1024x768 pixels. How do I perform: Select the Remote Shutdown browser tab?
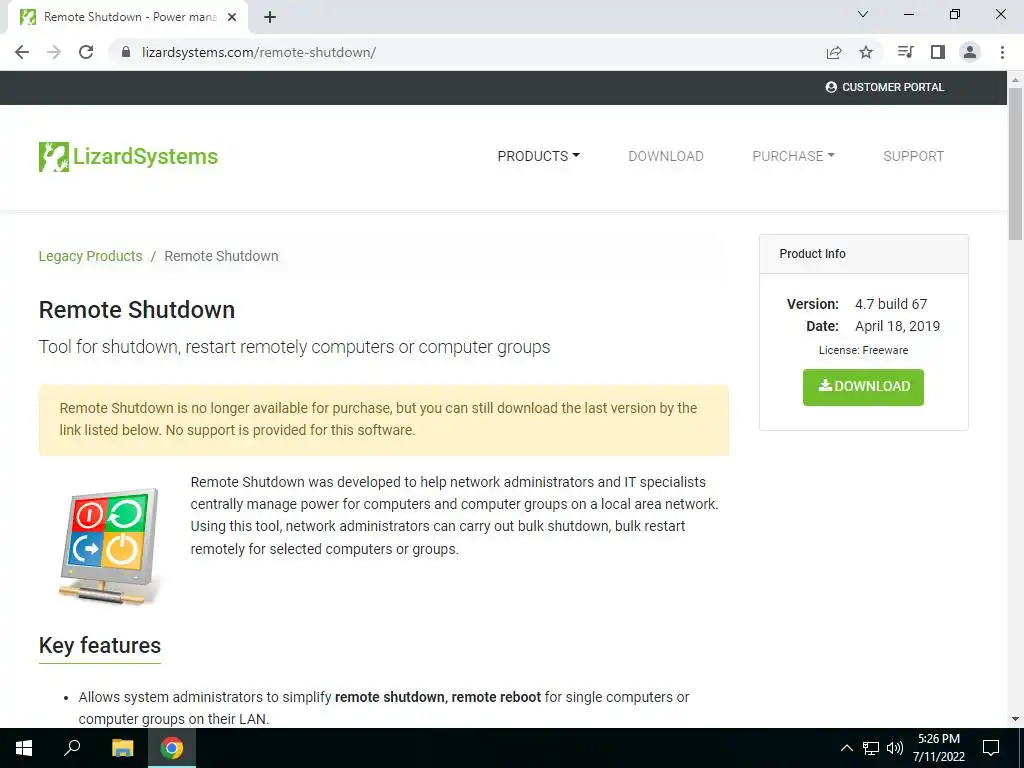[x=127, y=18]
